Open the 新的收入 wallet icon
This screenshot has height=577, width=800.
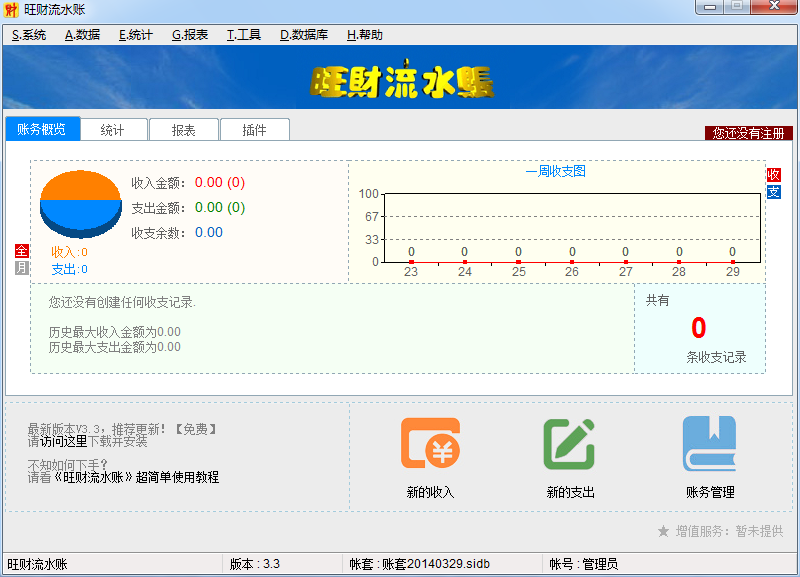click(x=430, y=443)
